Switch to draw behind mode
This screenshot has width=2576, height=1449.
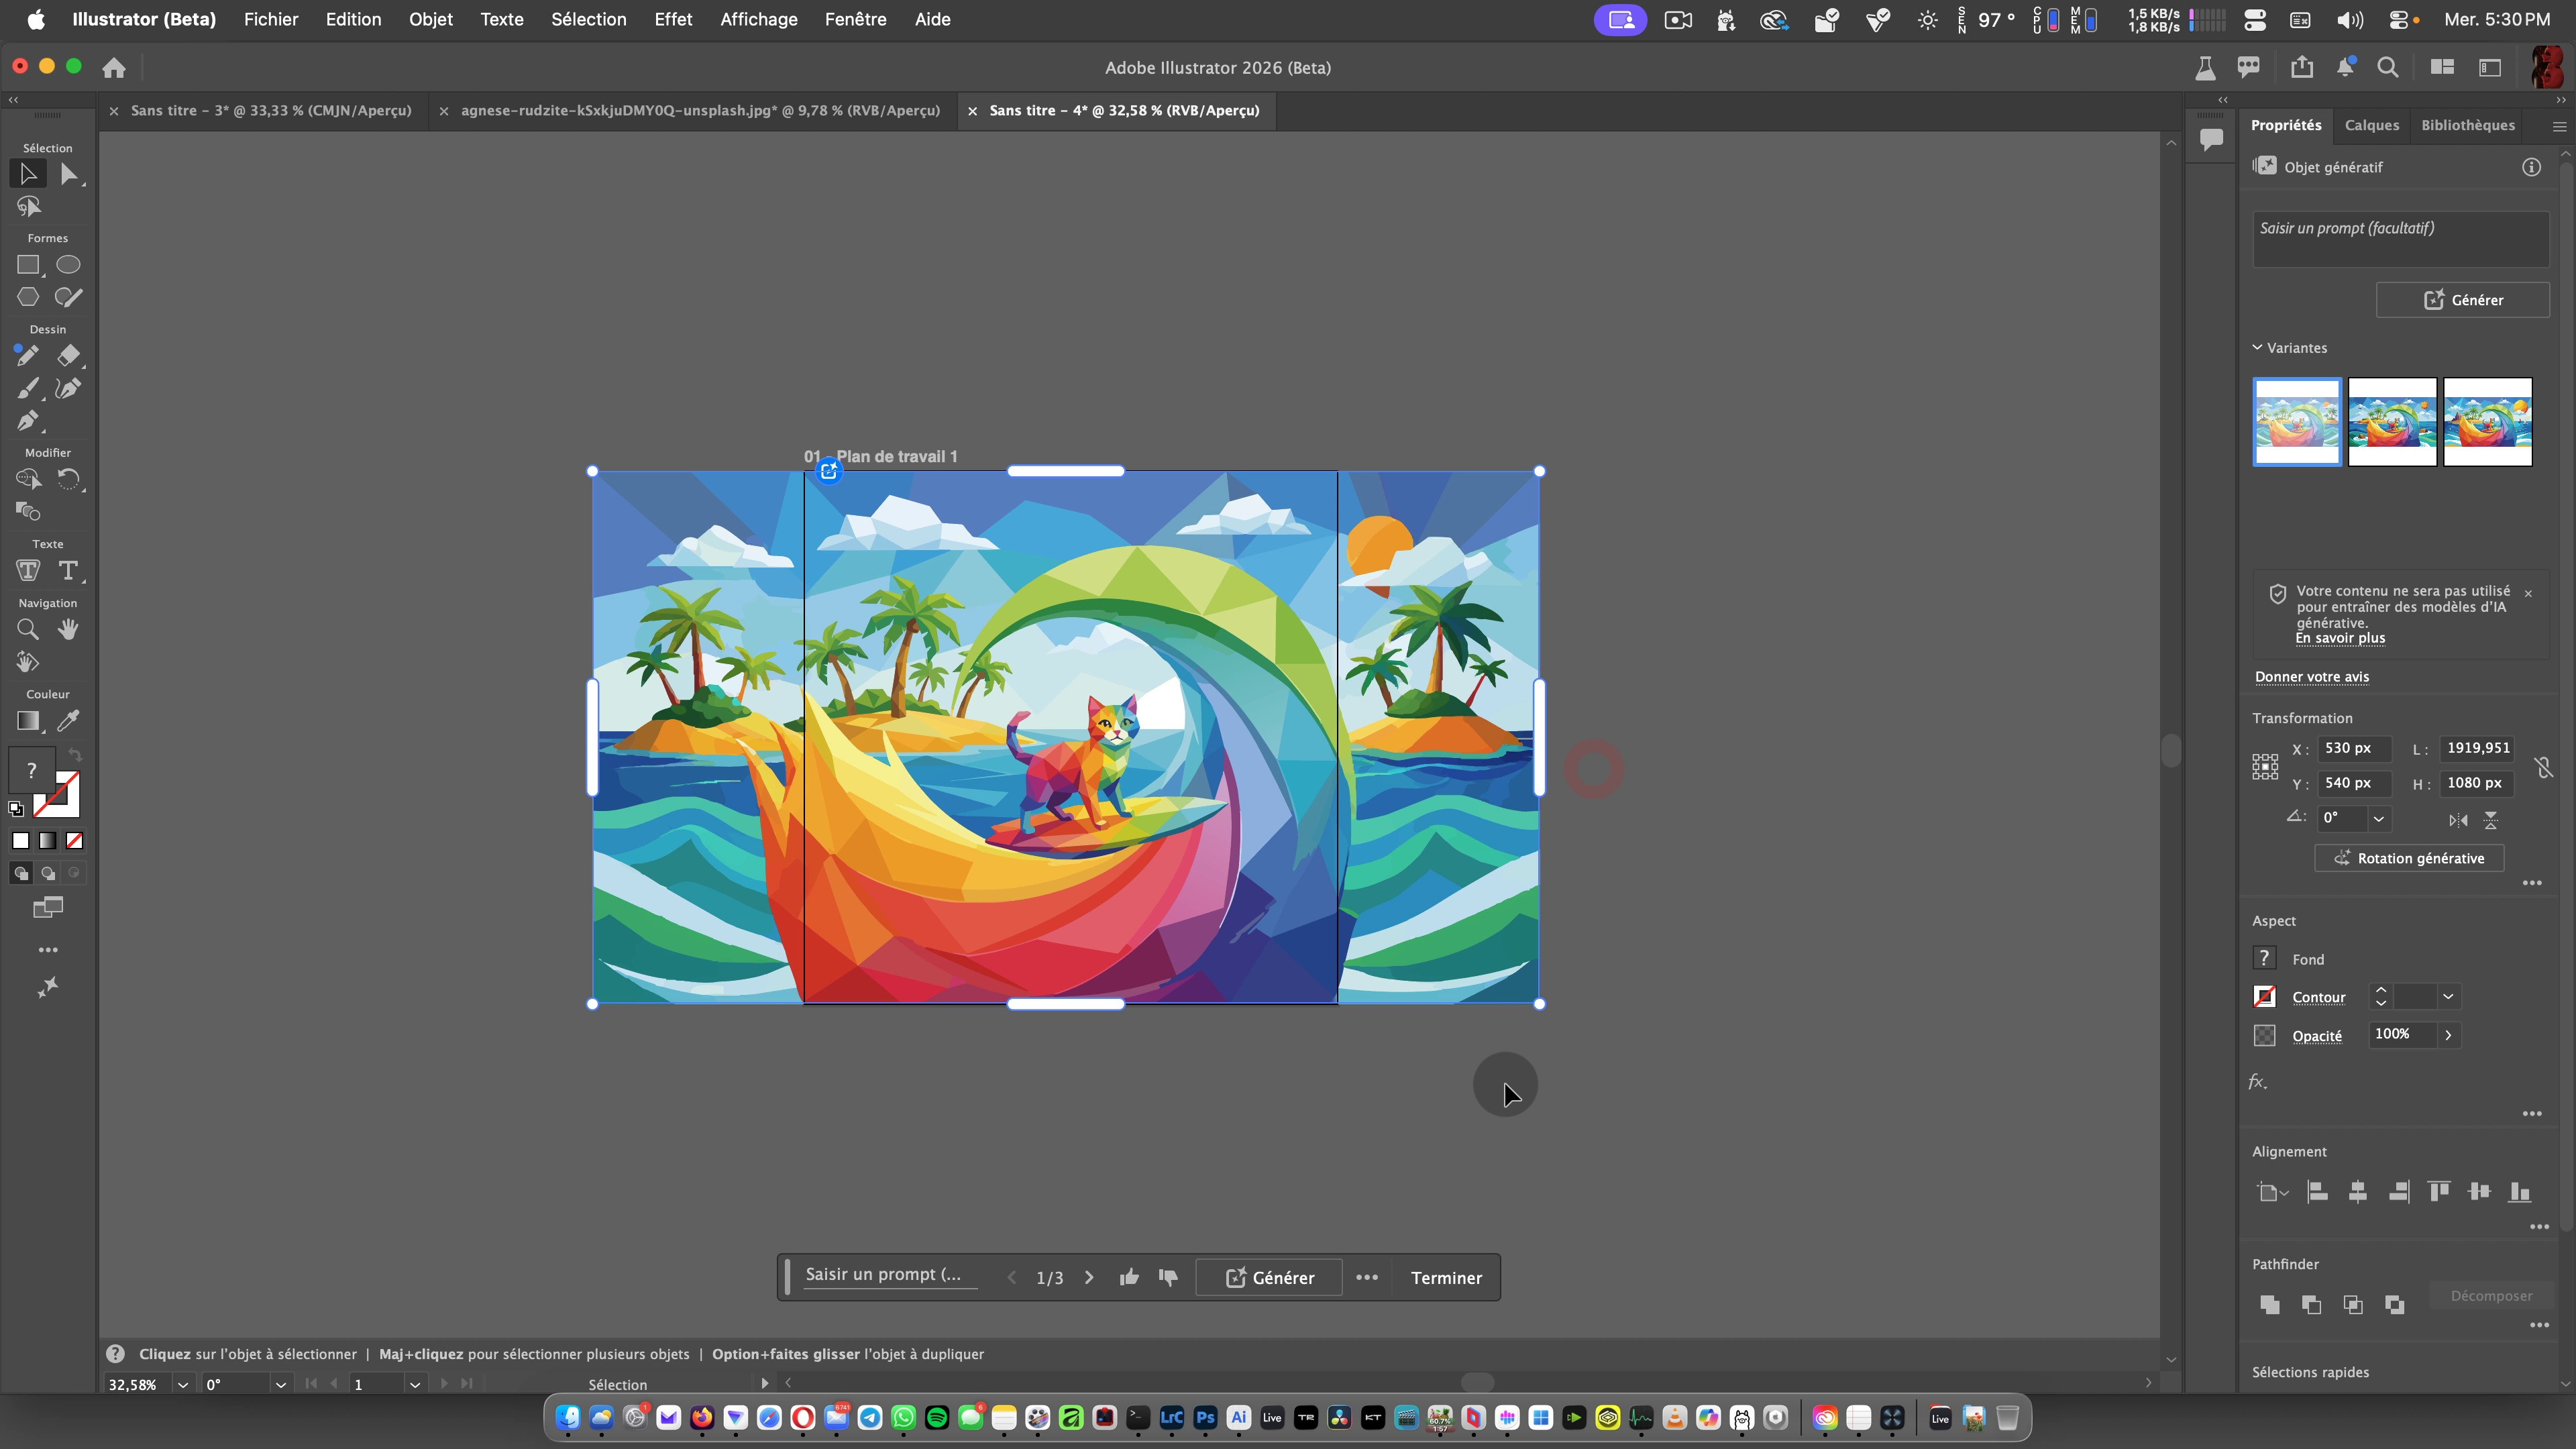tap(47, 873)
